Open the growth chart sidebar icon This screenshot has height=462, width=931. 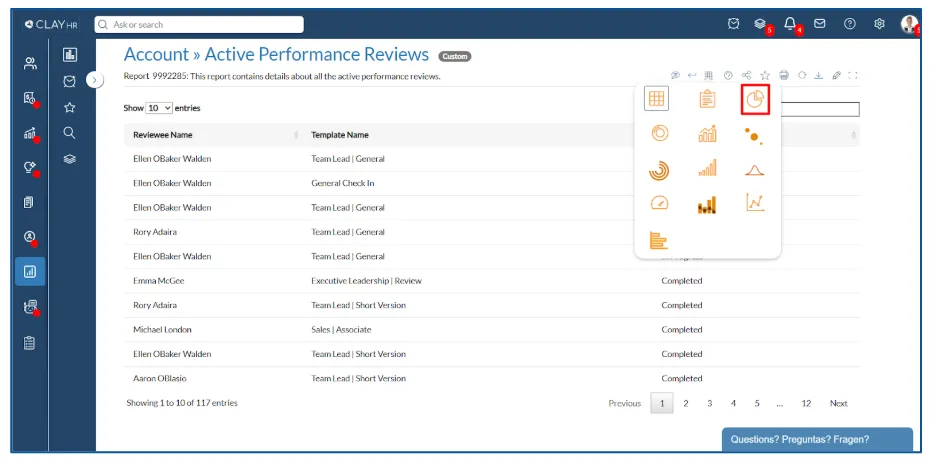30,133
